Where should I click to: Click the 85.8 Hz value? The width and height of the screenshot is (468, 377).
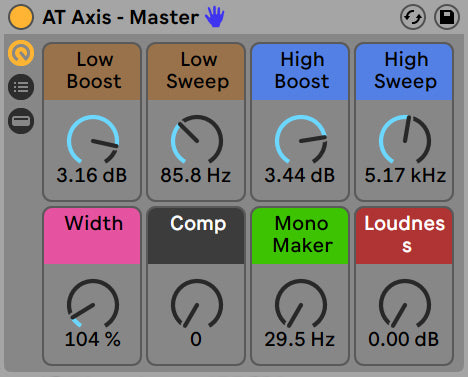pos(196,175)
